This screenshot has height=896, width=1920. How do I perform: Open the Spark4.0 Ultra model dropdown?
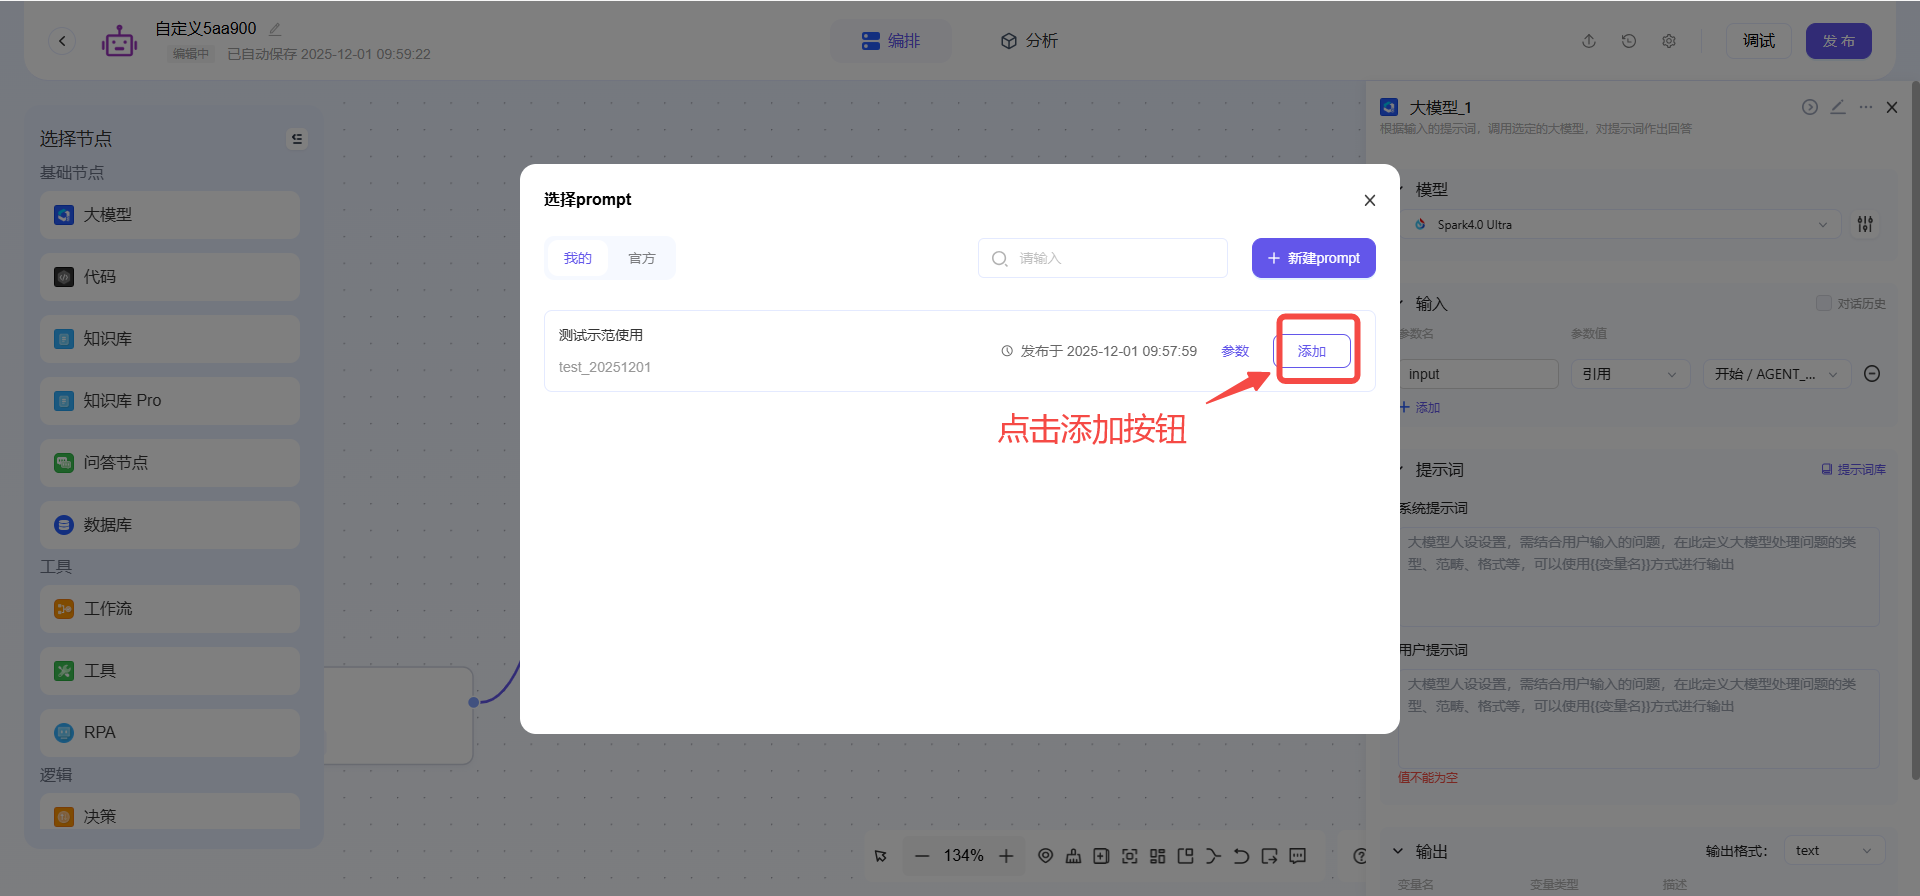(x=1620, y=225)
